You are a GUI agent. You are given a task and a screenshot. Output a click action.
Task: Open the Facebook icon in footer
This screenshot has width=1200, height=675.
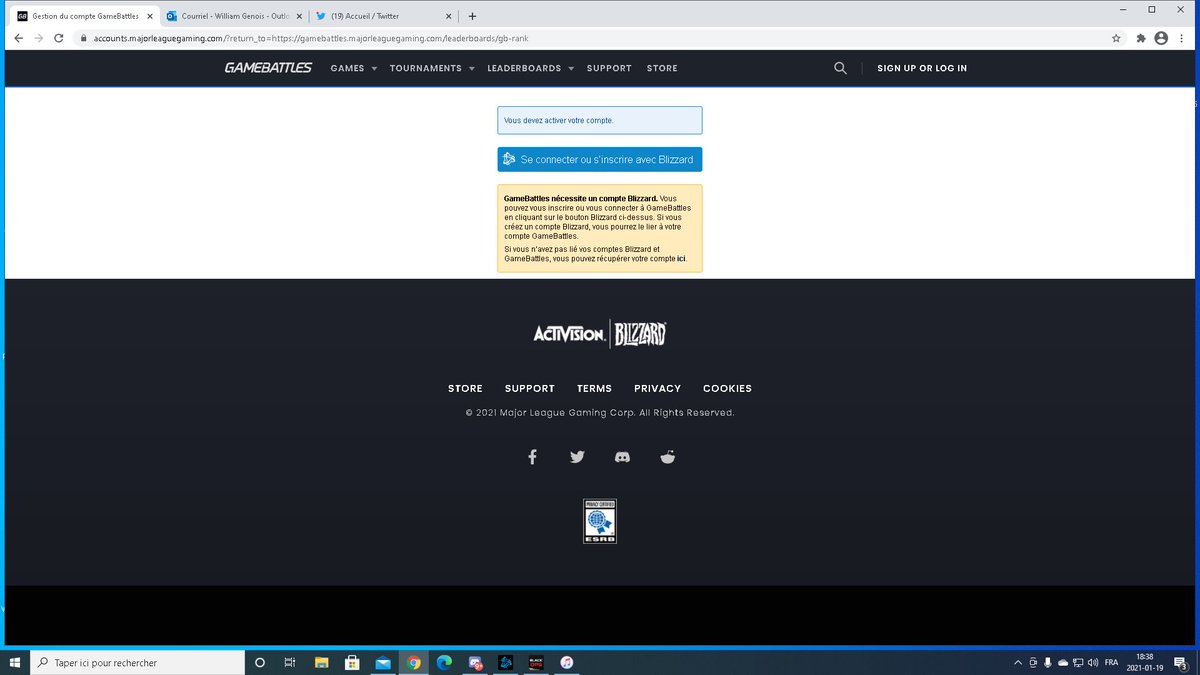(532, 457)
